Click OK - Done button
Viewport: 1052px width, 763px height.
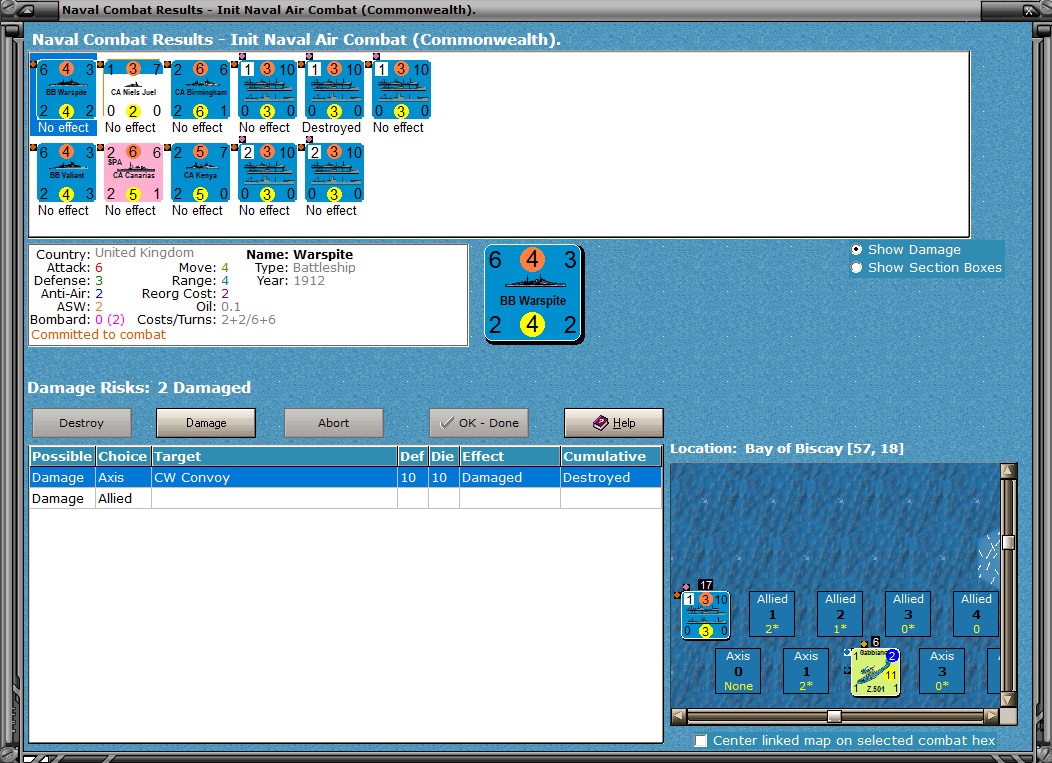[x=479, y=423]
